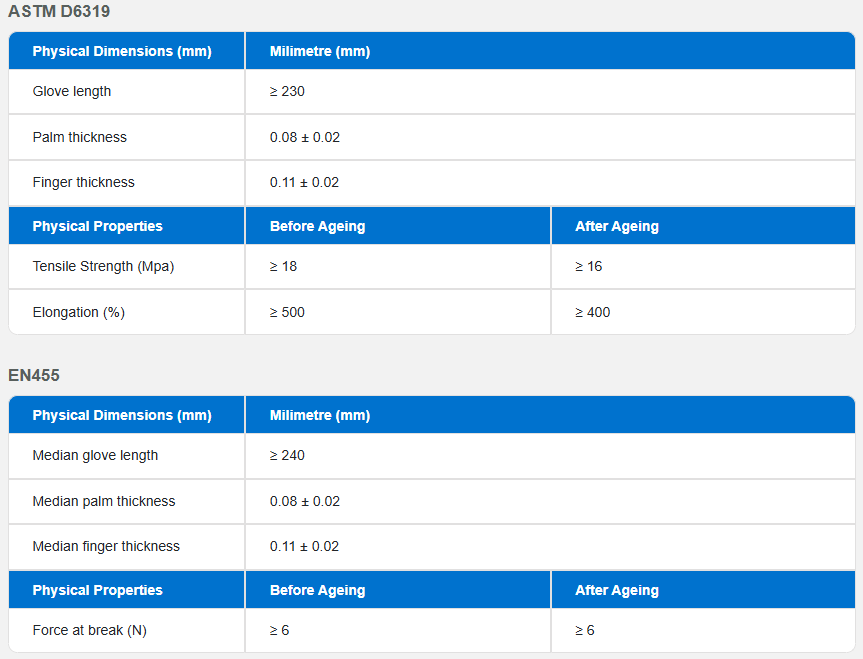Click the ASTM 'Before Ageing' header

point(317,226)
